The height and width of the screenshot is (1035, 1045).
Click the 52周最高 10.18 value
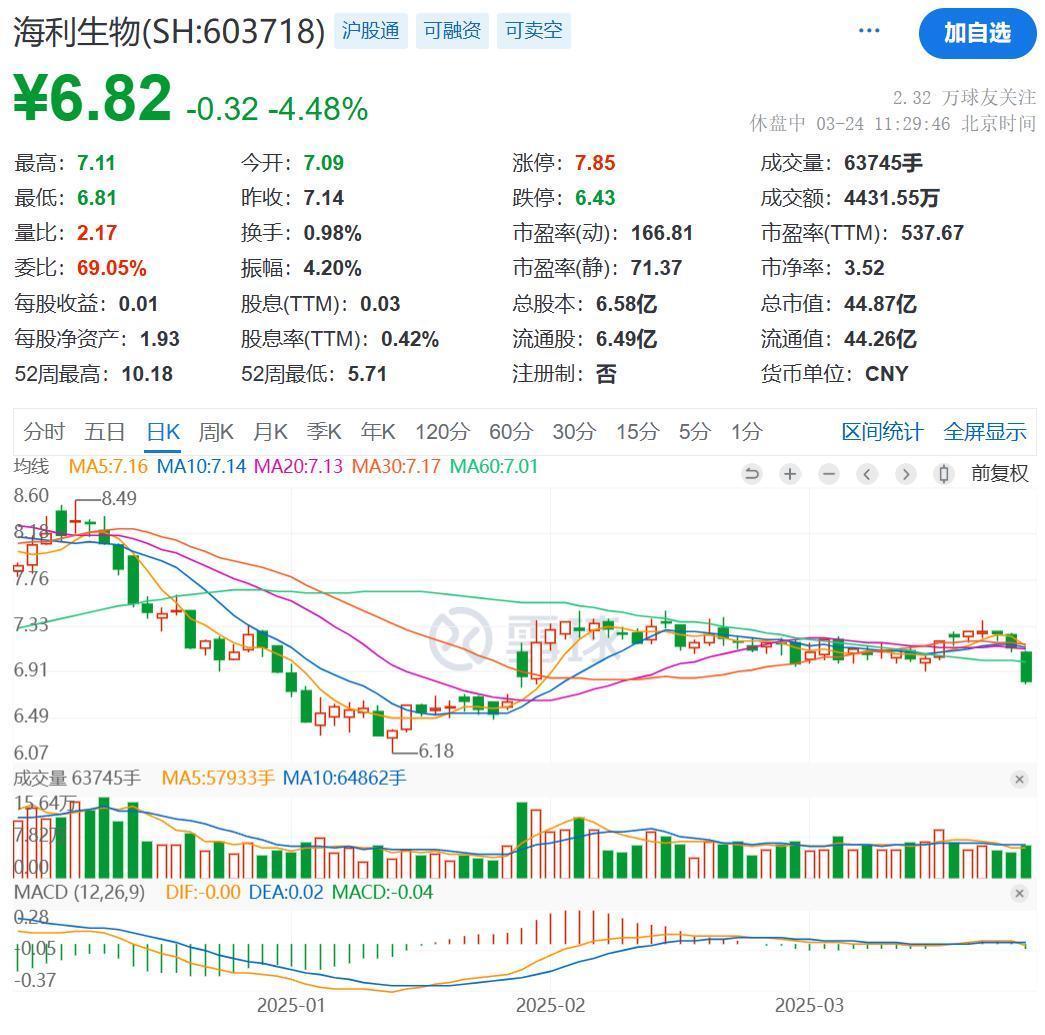pyautogui.click(x=147, y=374)
